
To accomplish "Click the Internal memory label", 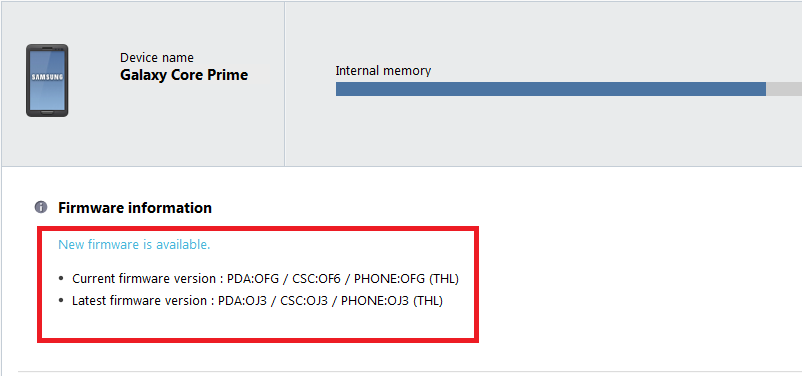I will point(383,71).
